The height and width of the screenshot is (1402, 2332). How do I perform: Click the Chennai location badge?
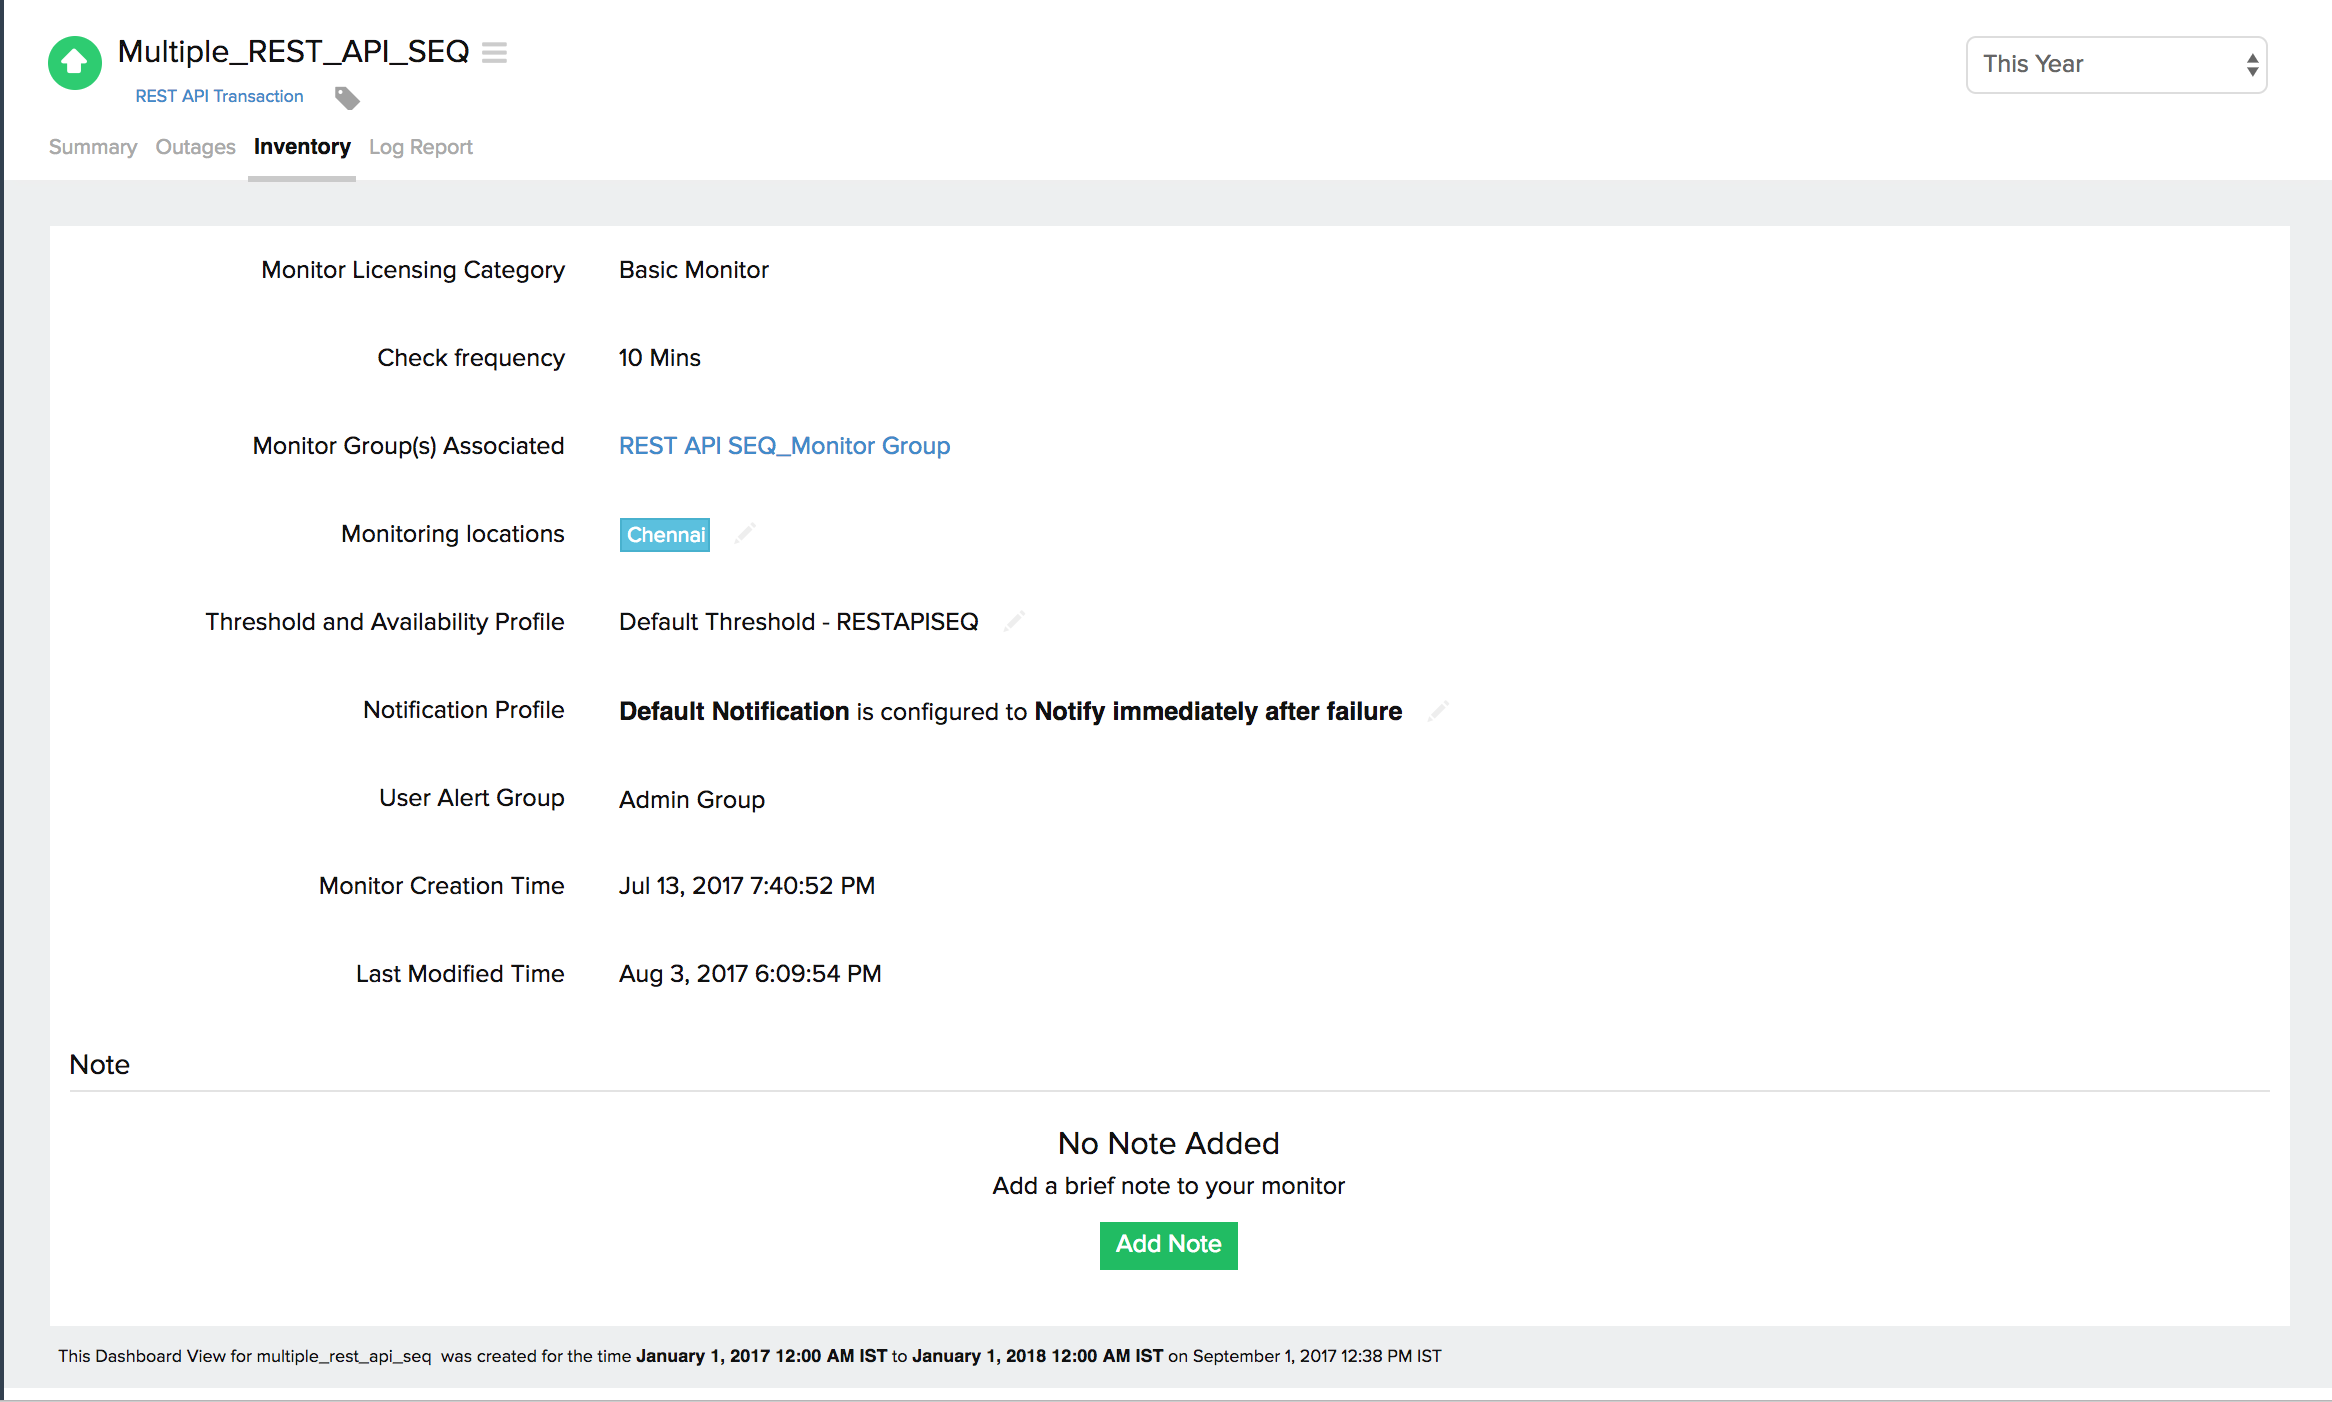pos(665,535)
